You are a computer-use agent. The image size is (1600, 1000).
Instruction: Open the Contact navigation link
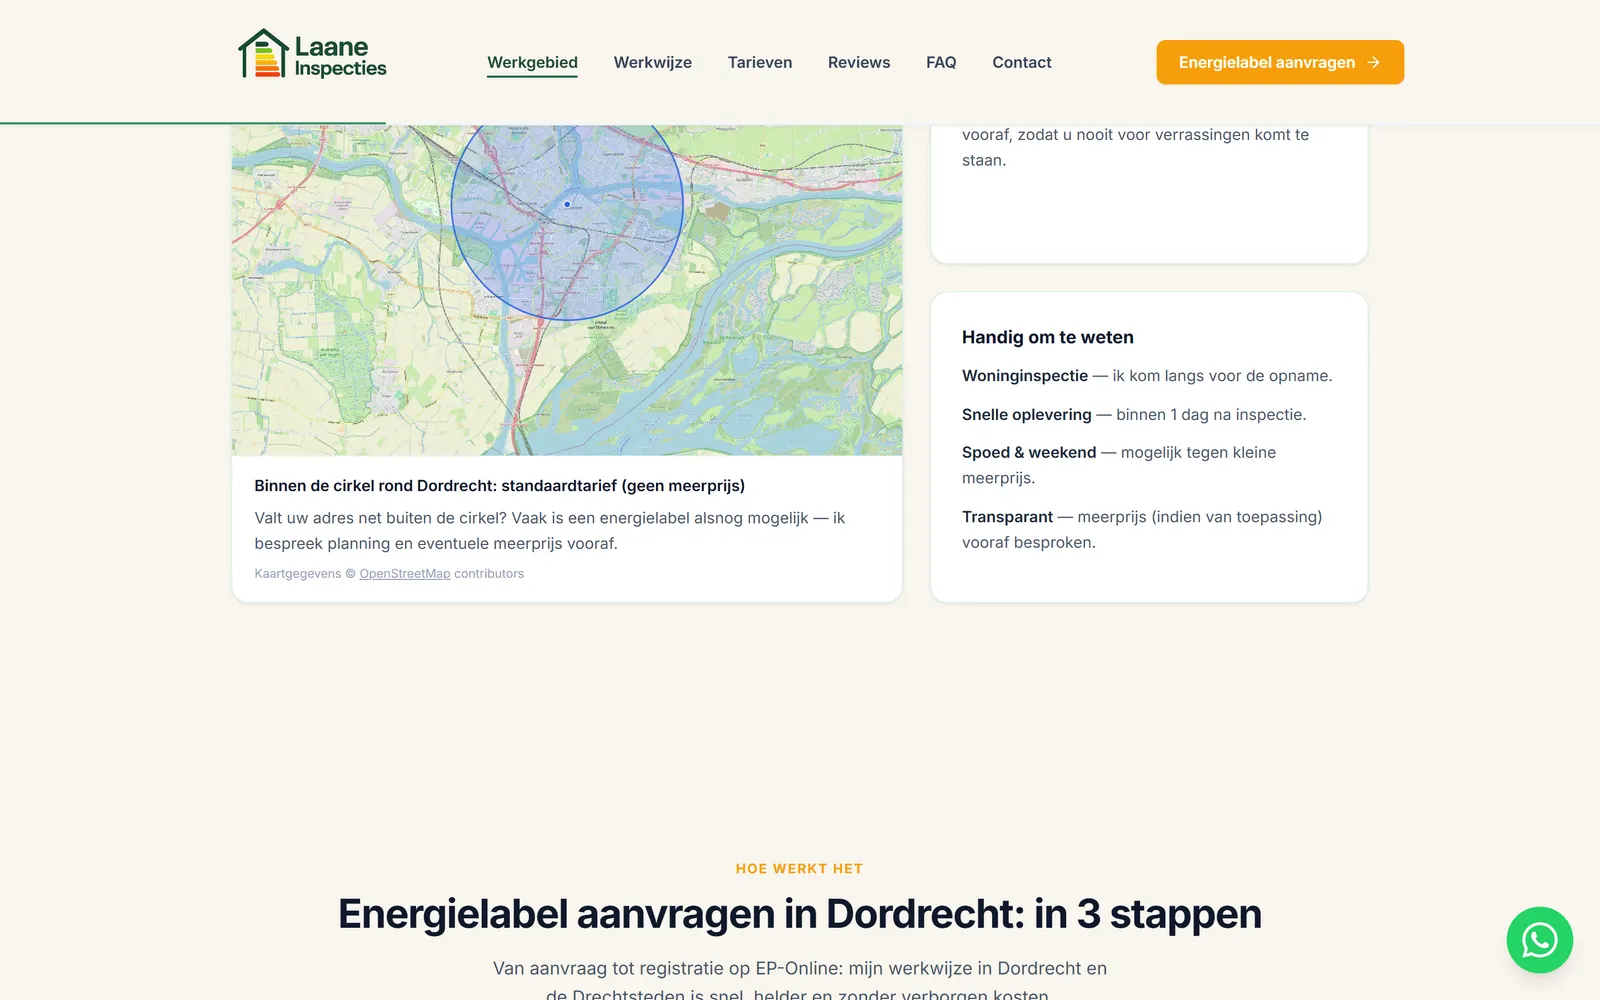click(x=1022, y=62)
